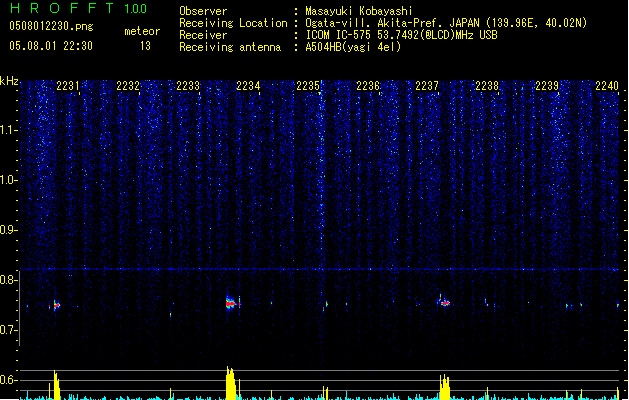Click the 0.6 kHz frequency tick label
Image resolution: width=629 pixels, height=400 pixels.
(x=8, y=380)
